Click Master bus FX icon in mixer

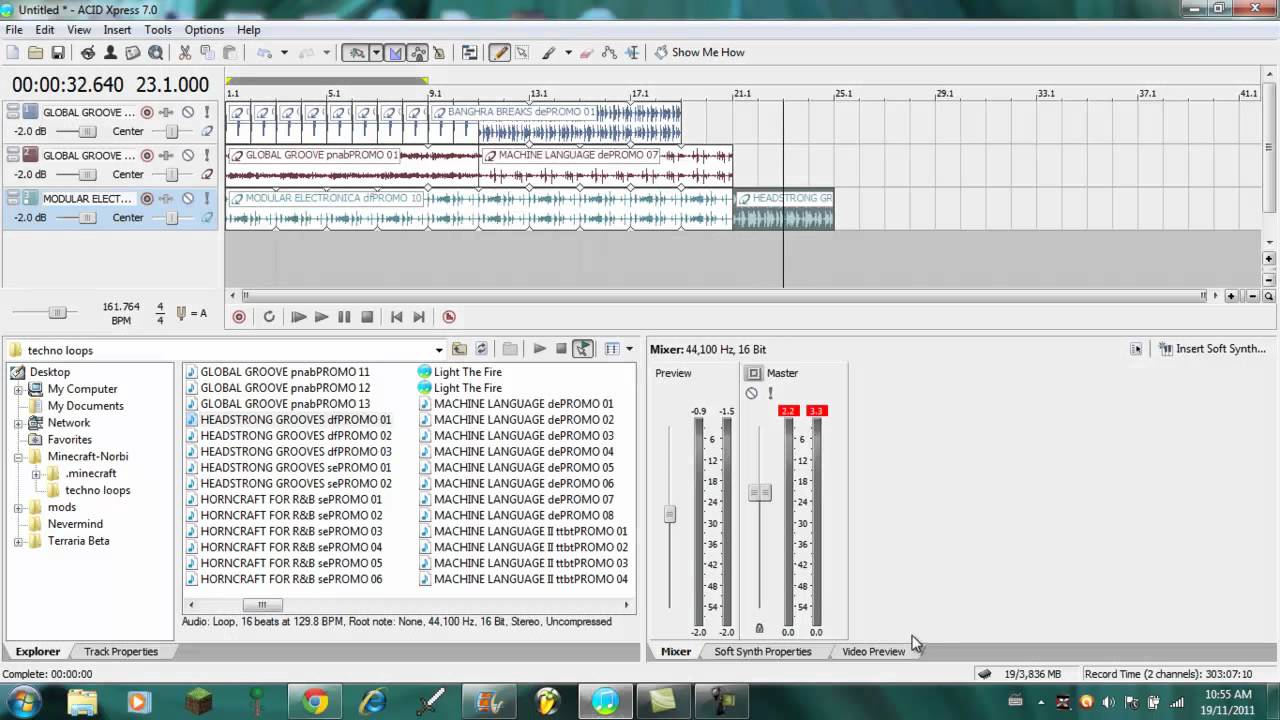(x=754, y=373)
